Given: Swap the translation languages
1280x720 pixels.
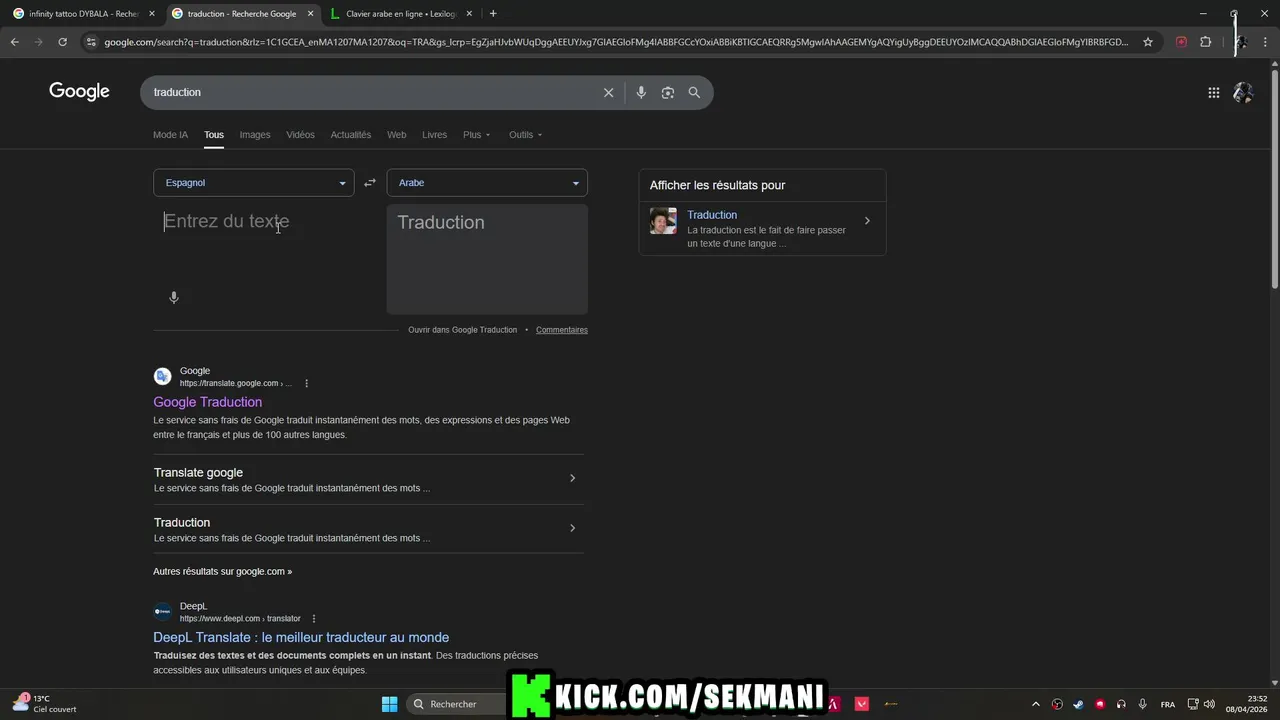Looking at the screenshot, I should [x=370, y=183].
